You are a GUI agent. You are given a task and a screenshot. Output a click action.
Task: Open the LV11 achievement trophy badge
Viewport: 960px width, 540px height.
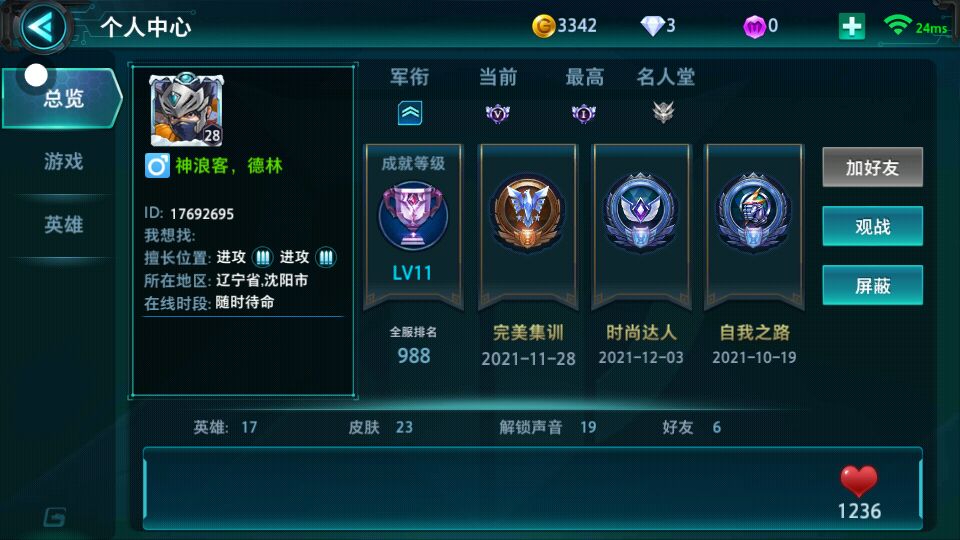pos(413,216)
